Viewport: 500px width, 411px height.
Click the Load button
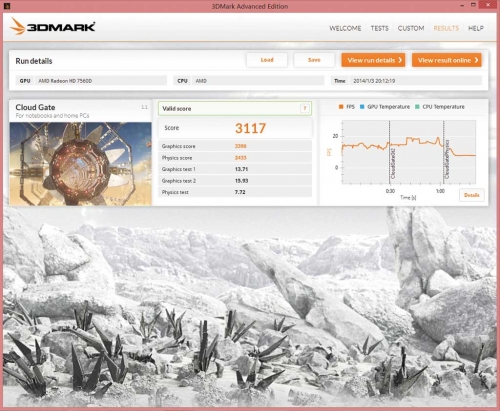pos(267,60)
